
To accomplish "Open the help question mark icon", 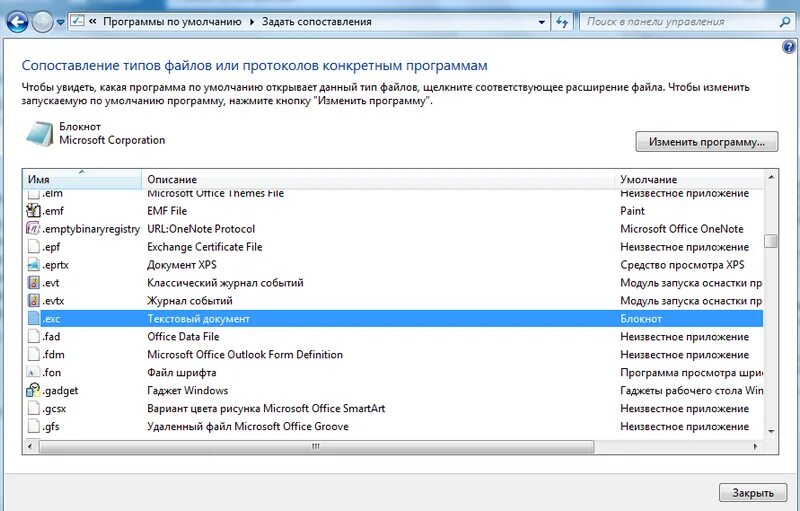I will pos(788,47).
